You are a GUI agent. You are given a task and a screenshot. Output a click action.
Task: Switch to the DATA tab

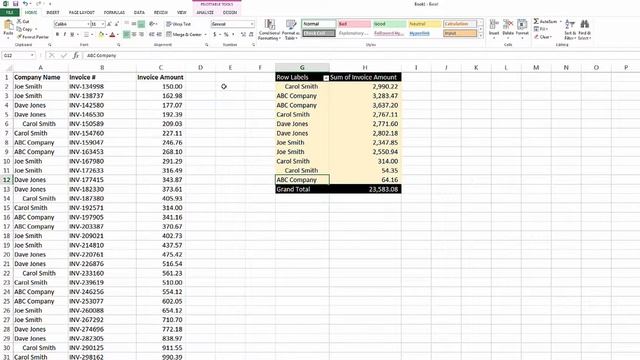[x=139, y=13]
